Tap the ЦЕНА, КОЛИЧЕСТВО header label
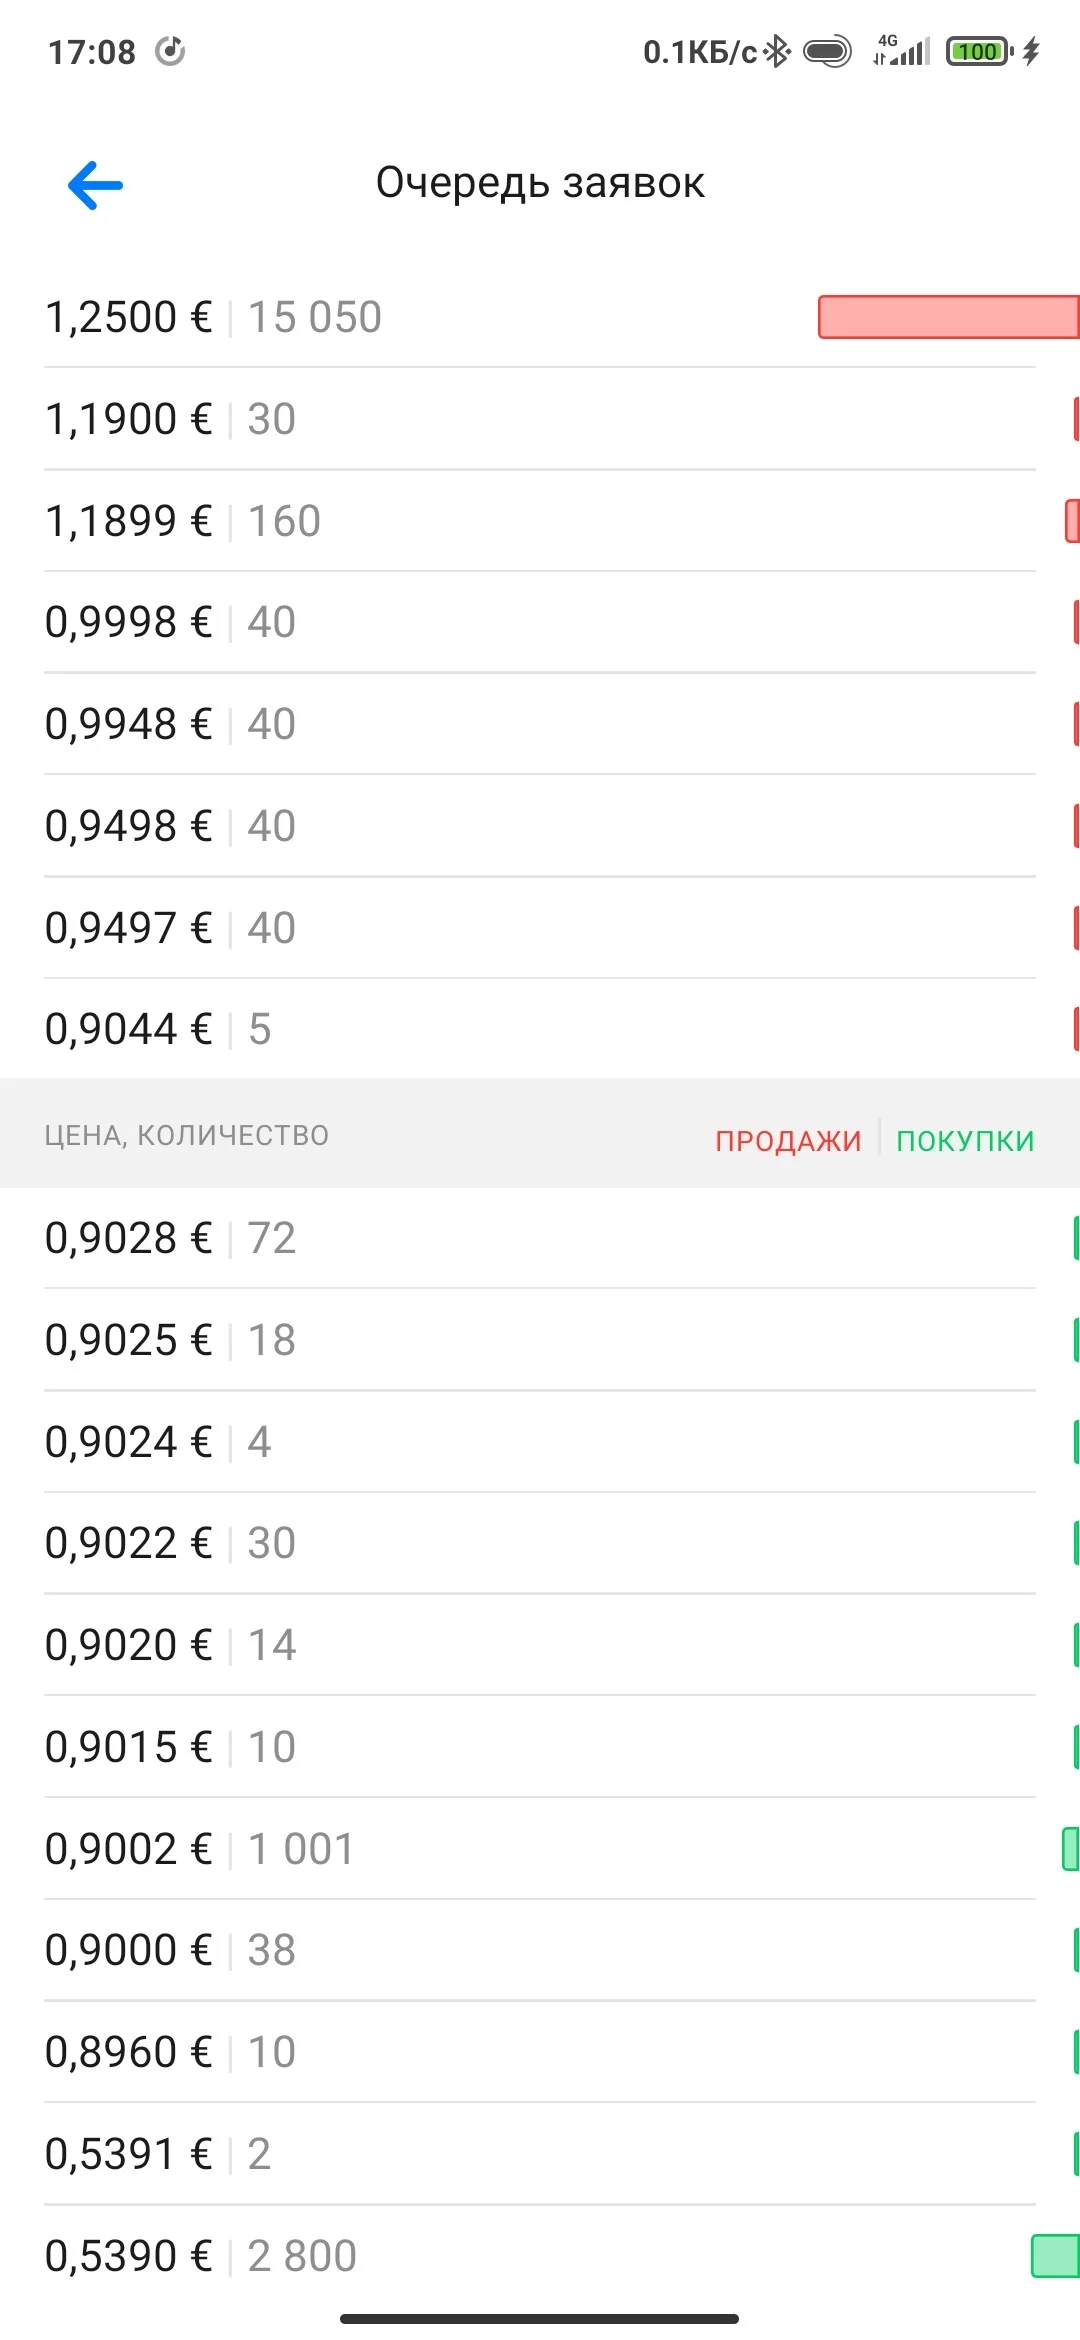The height and width of the screenshot is (2340, 1080). [186, 1136]
